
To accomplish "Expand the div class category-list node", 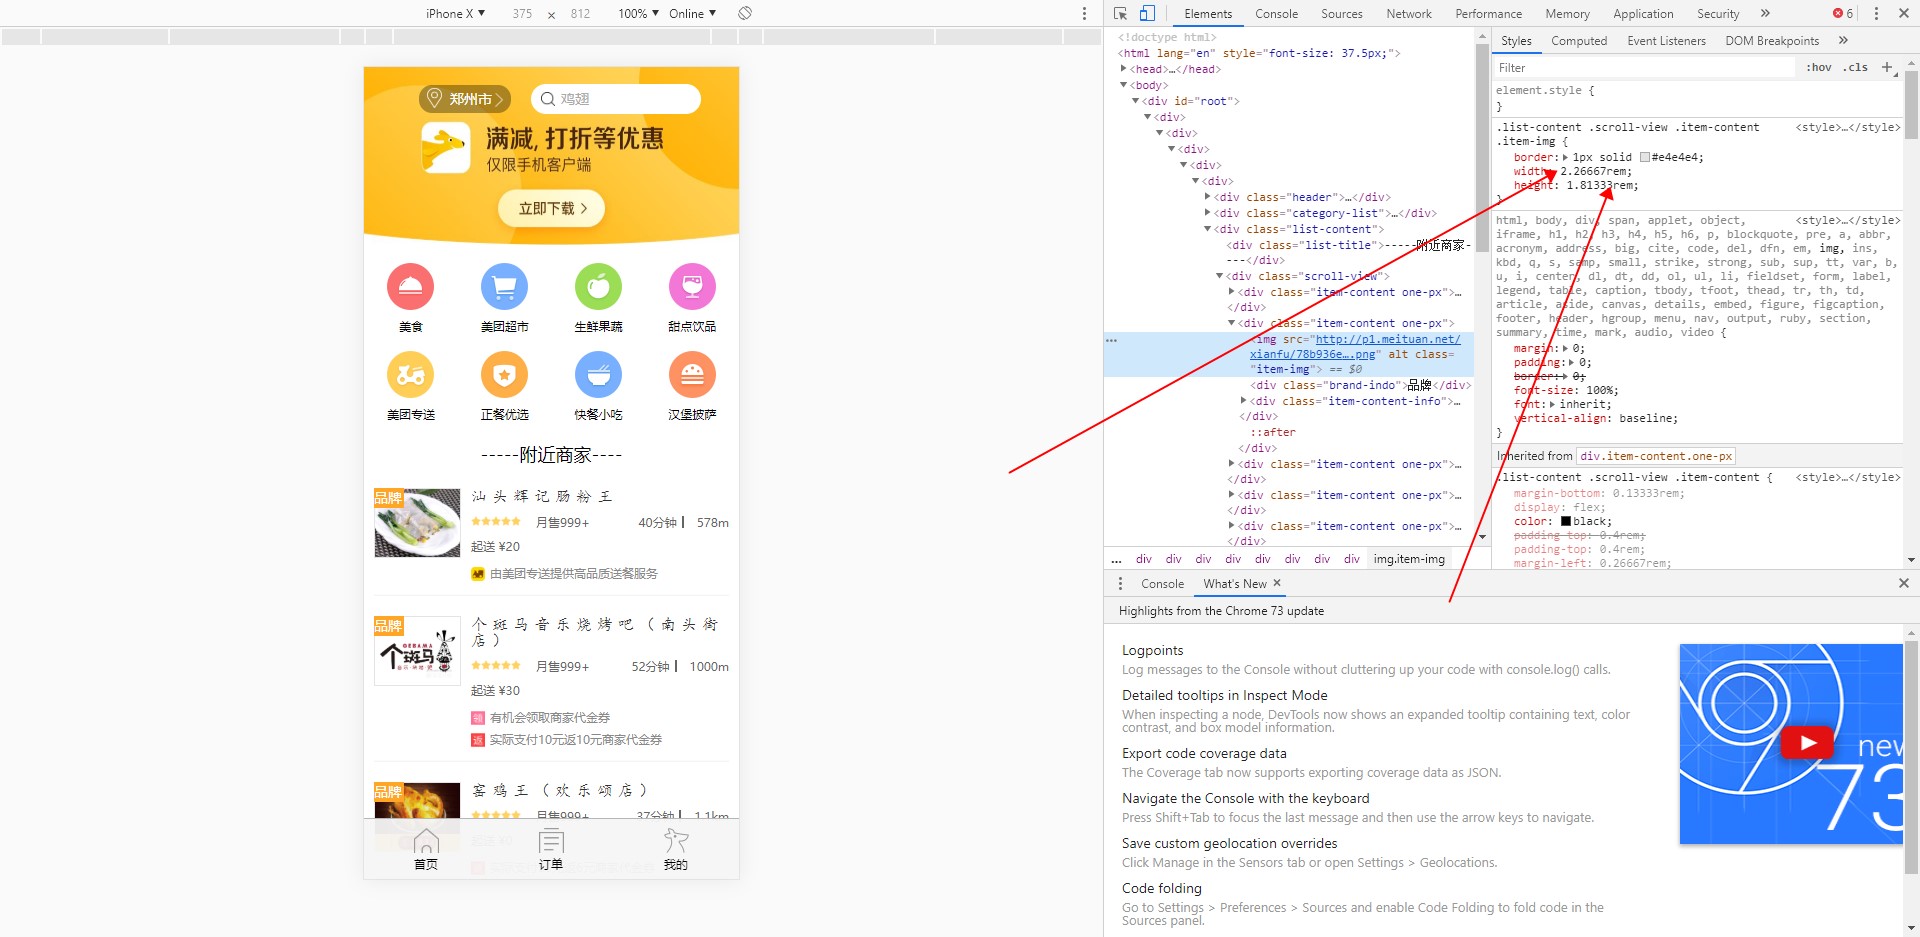I will click(1207, 213).
